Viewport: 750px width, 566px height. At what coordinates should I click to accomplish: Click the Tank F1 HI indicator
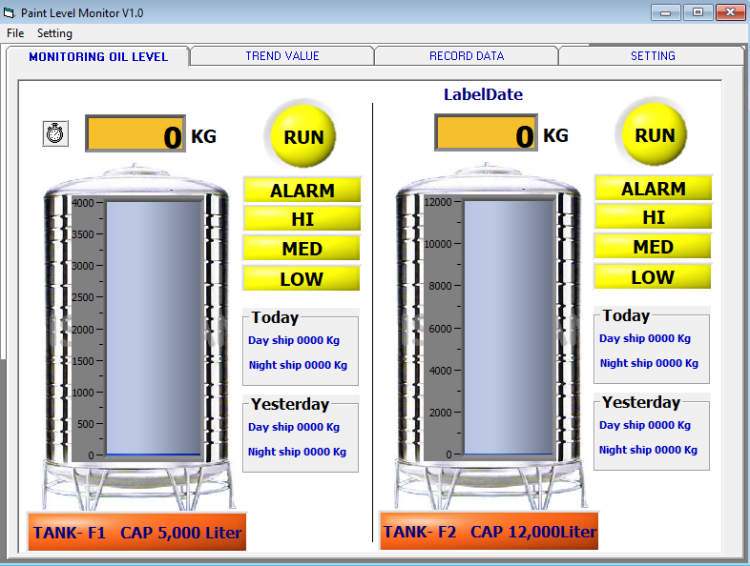click(302, 219)
